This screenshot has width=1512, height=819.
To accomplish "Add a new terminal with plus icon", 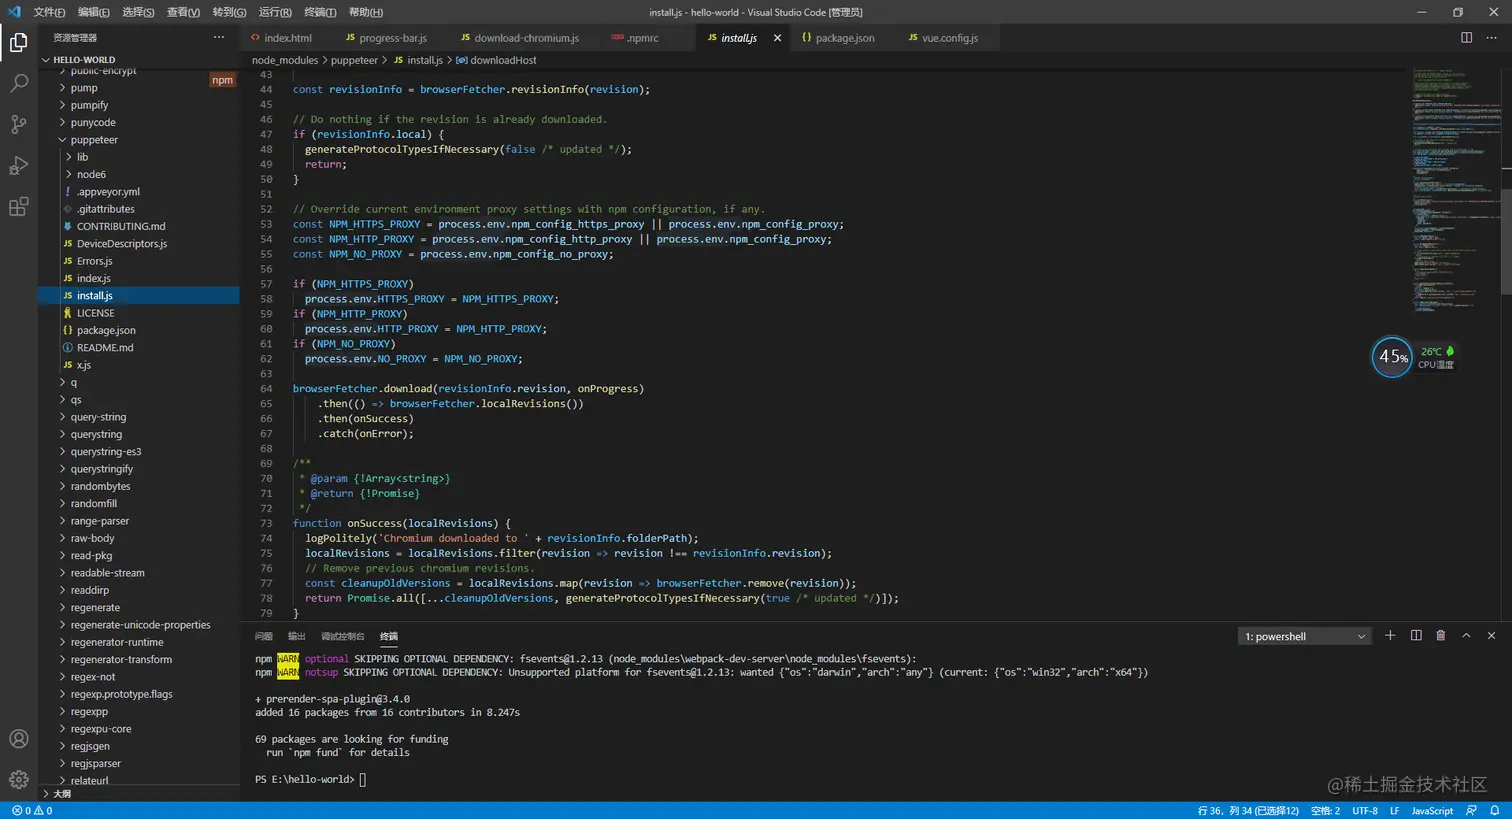I will 1390,636.
